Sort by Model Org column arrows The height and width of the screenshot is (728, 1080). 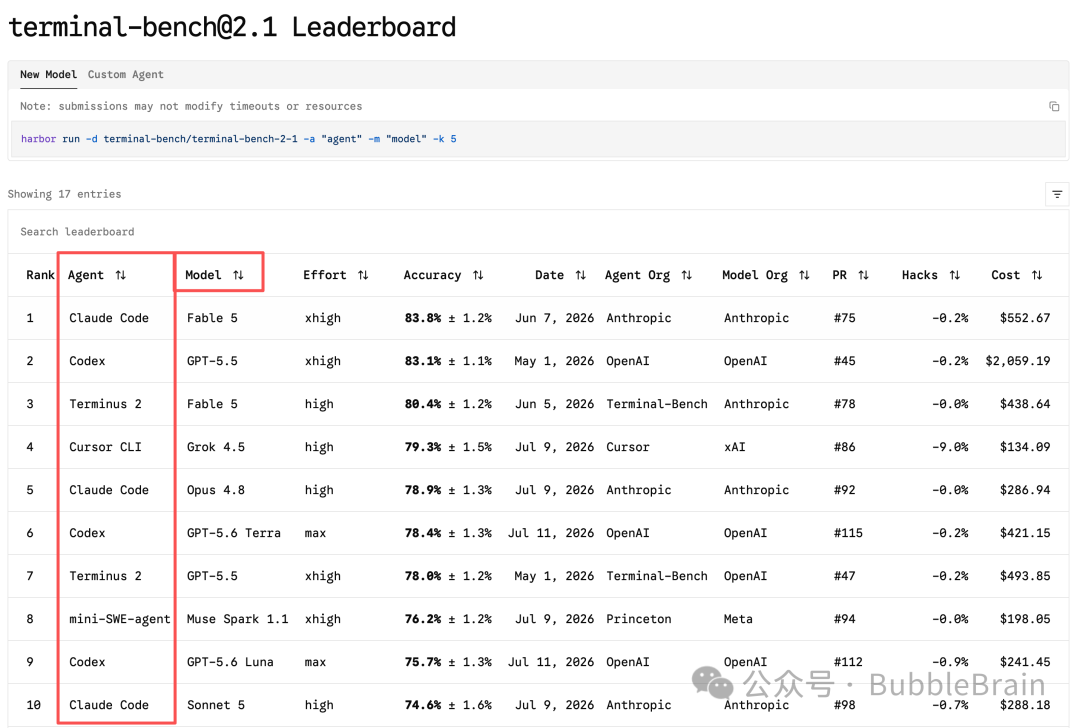pos(804,275)
